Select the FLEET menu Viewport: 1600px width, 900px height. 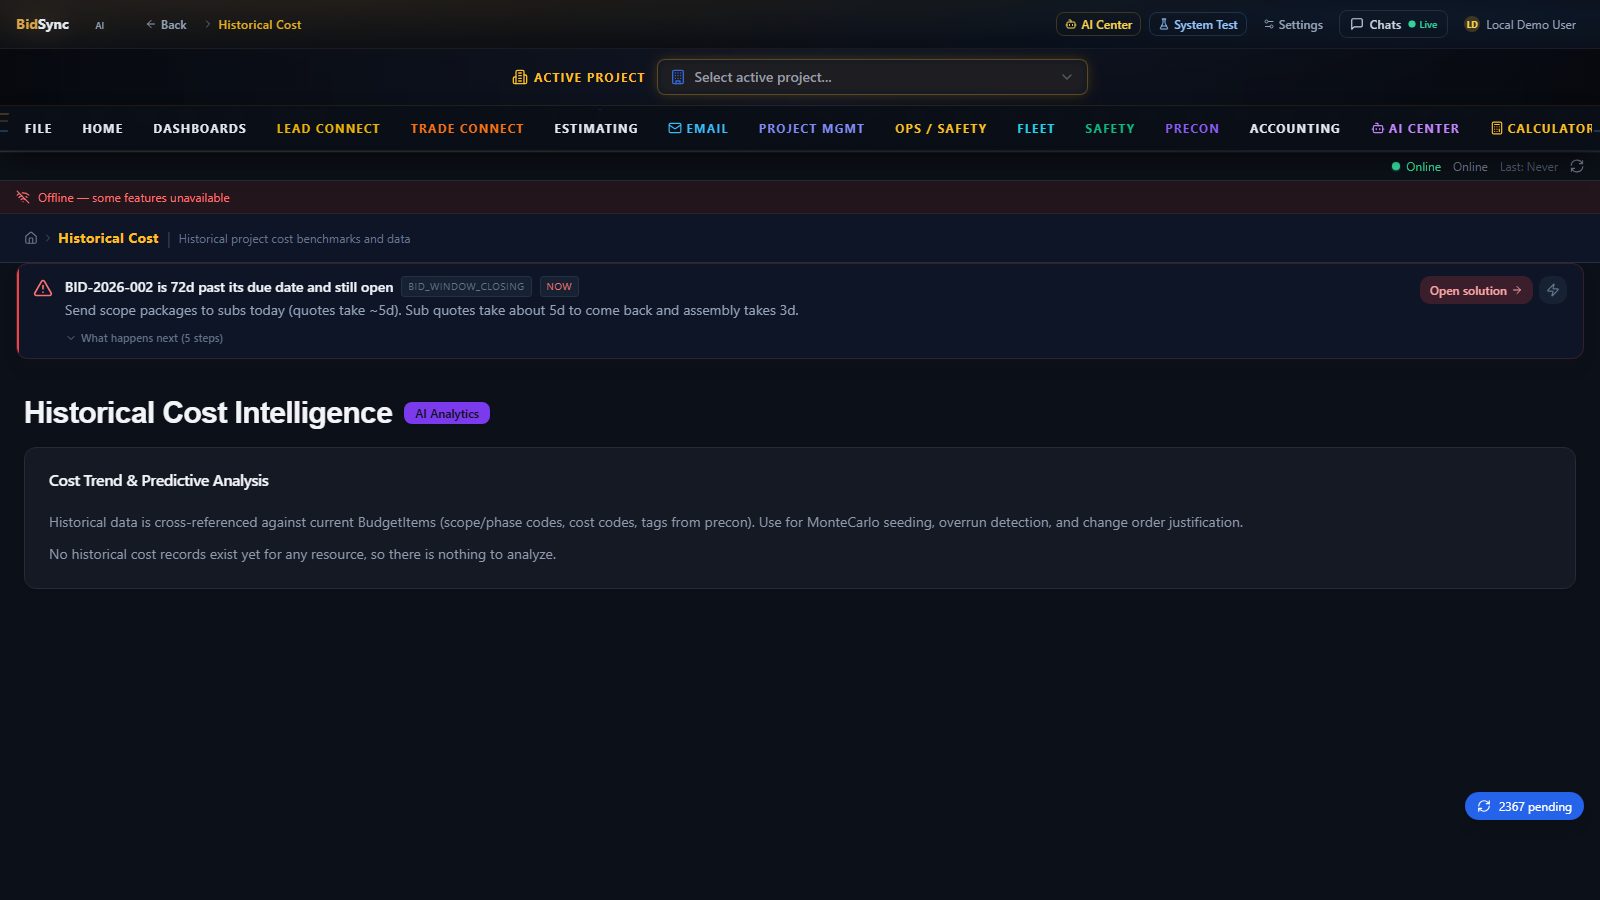coord(1036,128)
